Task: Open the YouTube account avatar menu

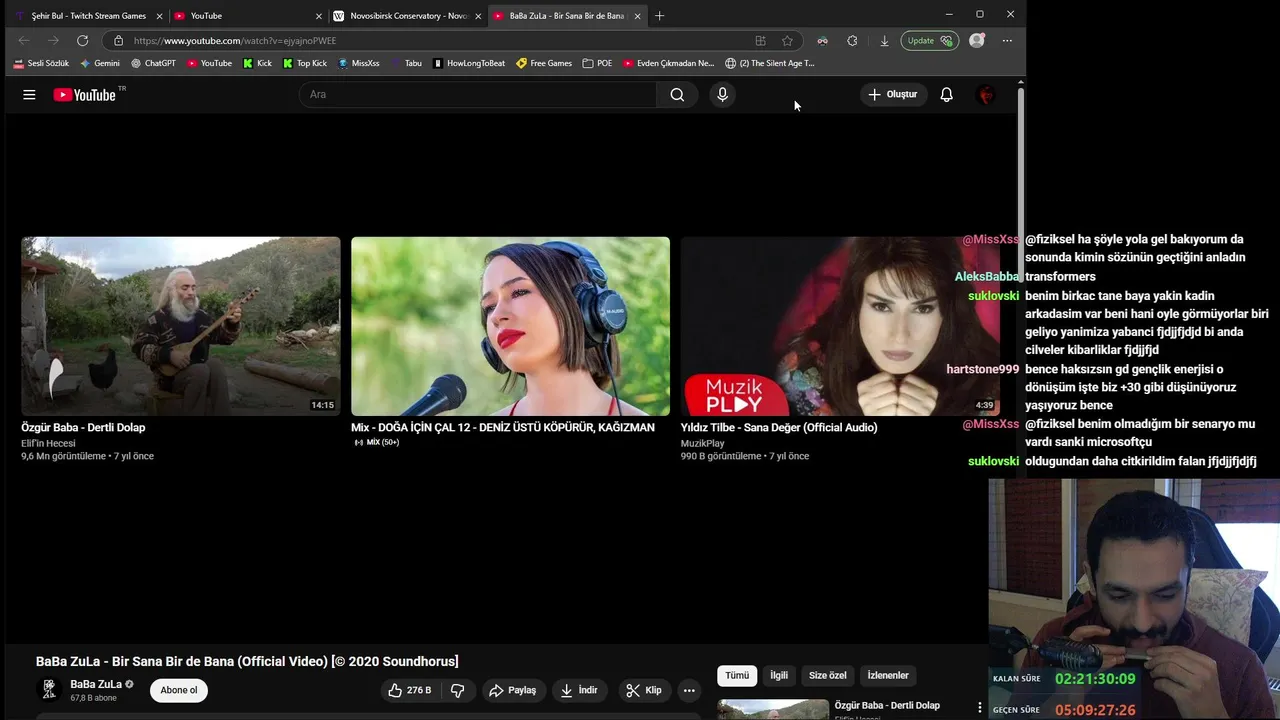Action: [986, 94]
